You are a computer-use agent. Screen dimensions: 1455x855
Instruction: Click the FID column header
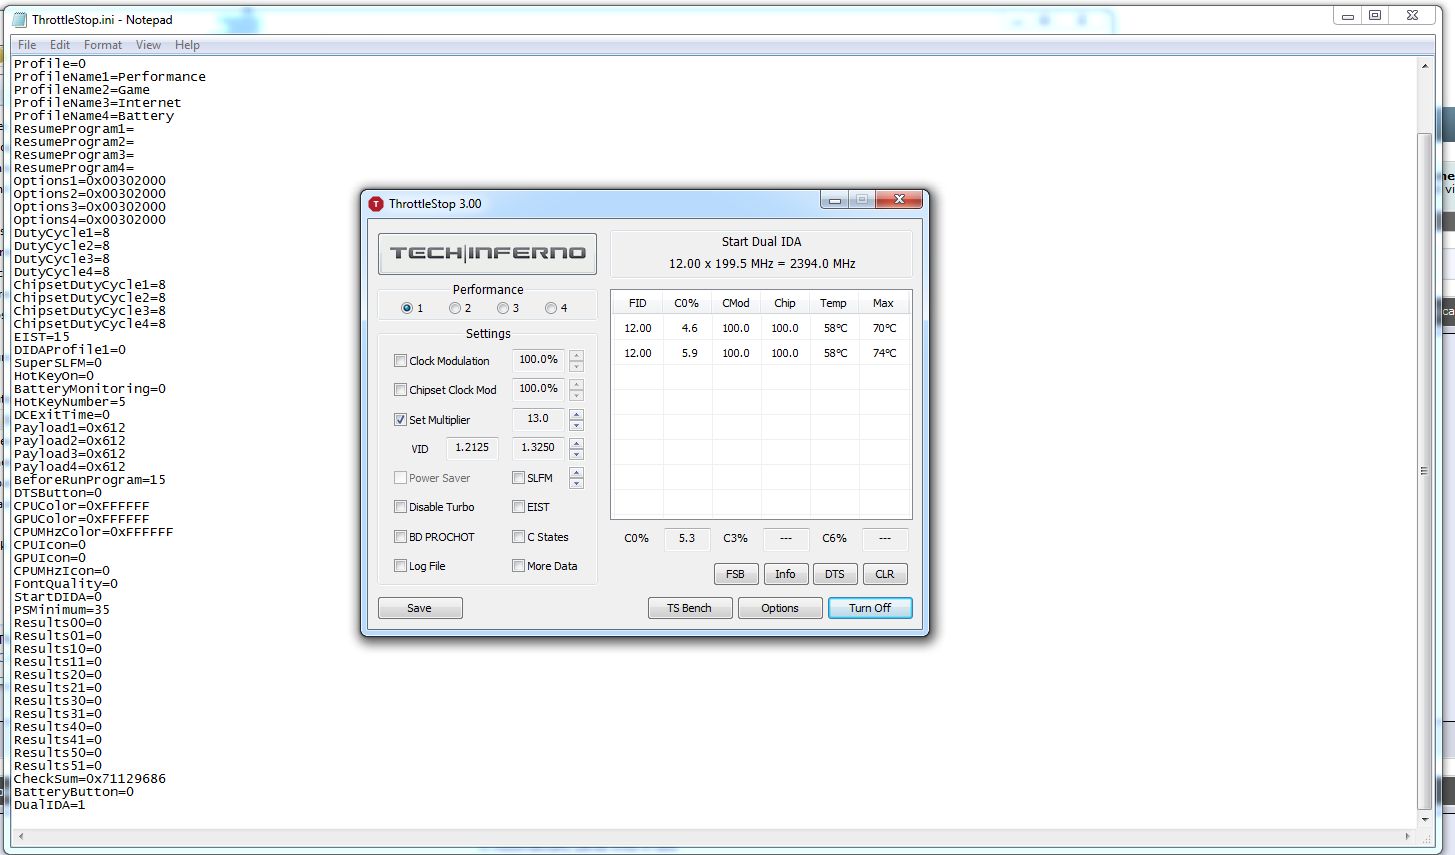coord(638,303)
